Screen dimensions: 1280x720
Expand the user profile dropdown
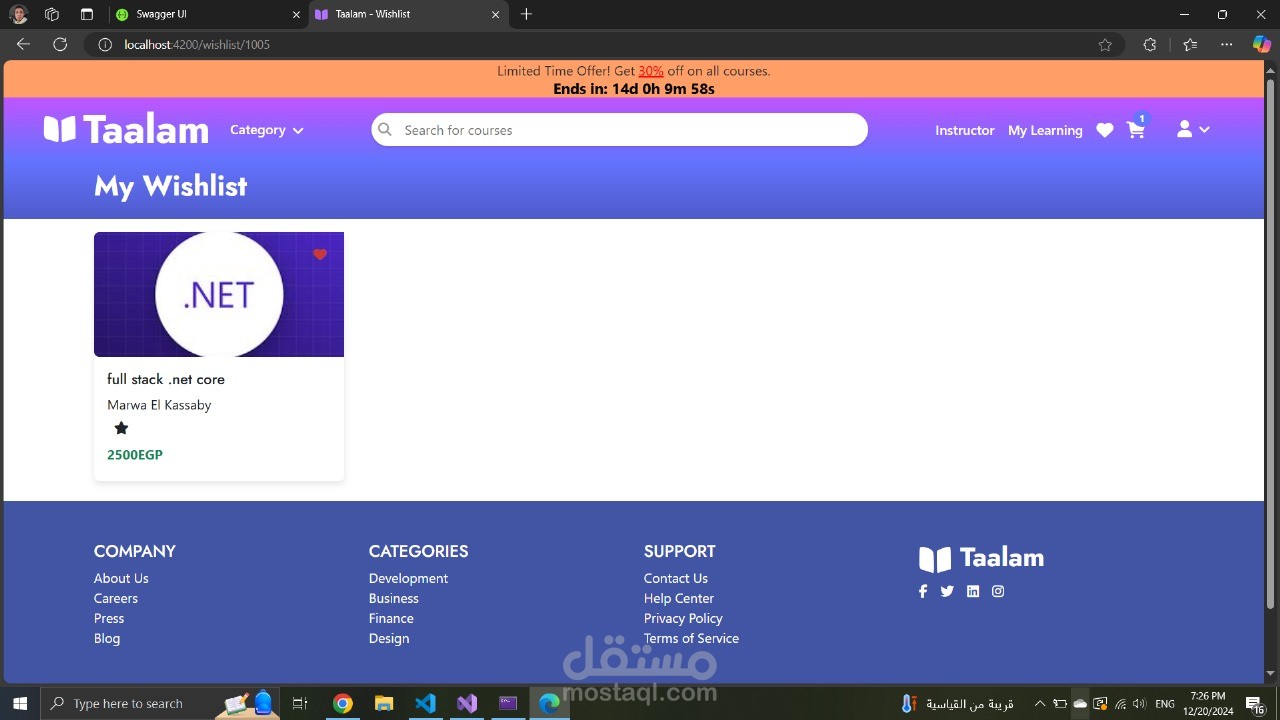tap(1193, 130)
